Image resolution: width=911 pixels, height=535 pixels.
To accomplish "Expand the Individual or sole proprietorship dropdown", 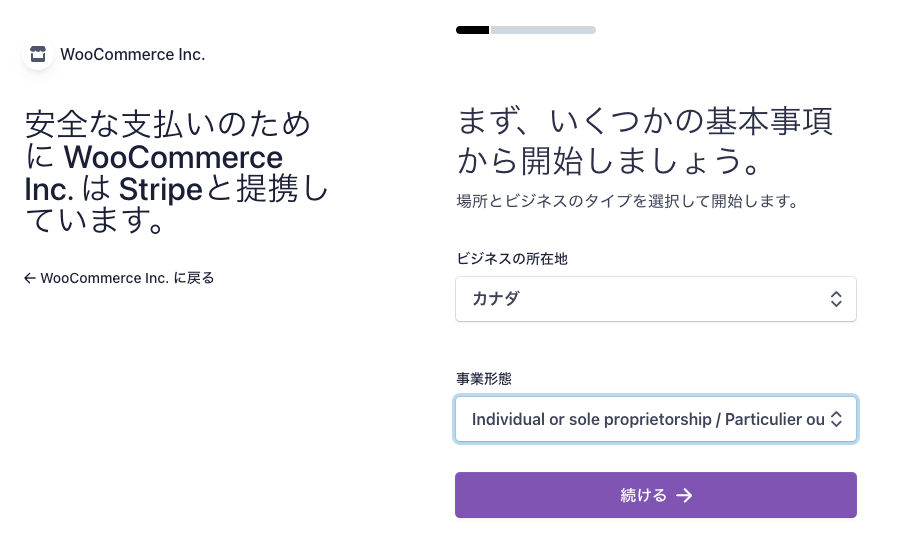I will [x=648, y=419].
